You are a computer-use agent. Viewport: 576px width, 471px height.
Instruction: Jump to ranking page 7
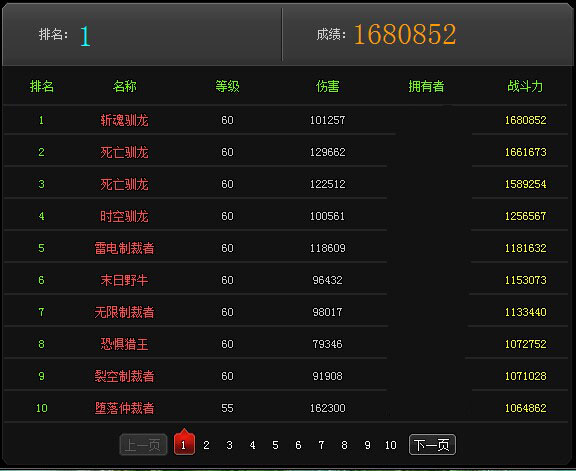tap(321, 445)
